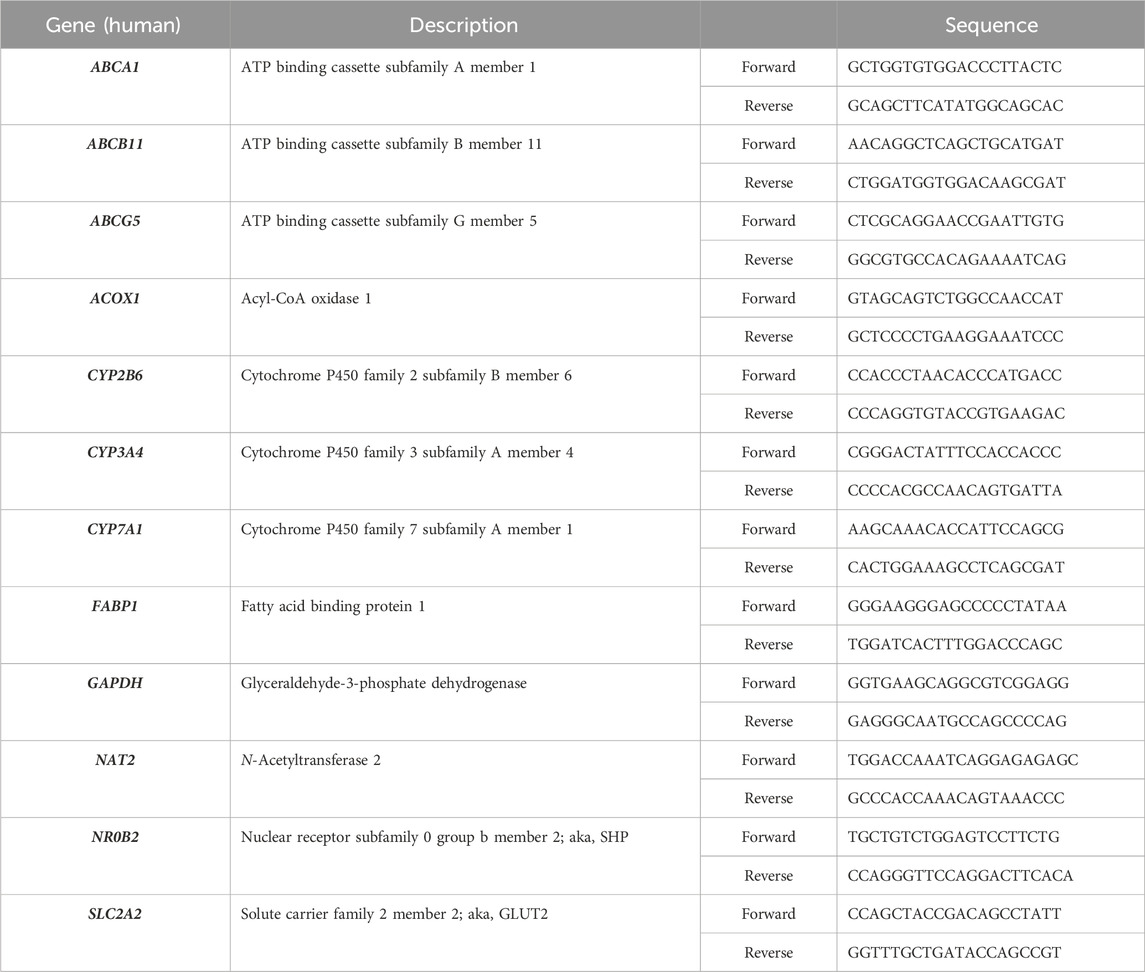
Task: Click sequence AAGCAAACACCATTCCAGCG
Action: [956, 529]
